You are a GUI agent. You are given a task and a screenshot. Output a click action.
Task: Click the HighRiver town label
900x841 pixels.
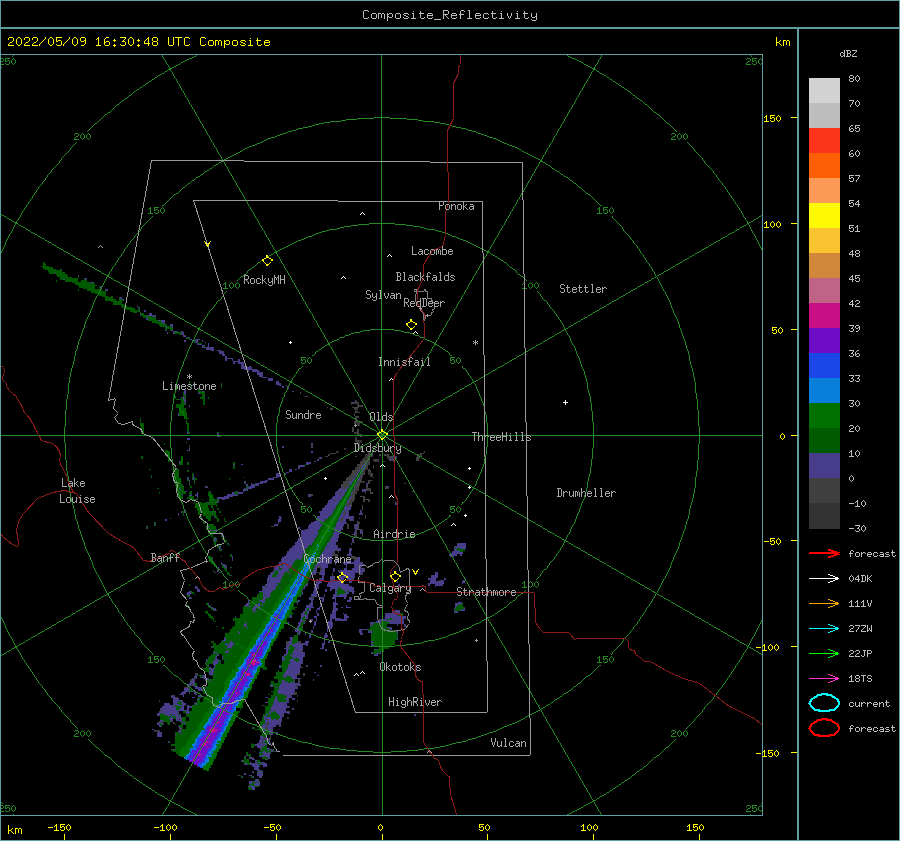[x=415, y=702]
